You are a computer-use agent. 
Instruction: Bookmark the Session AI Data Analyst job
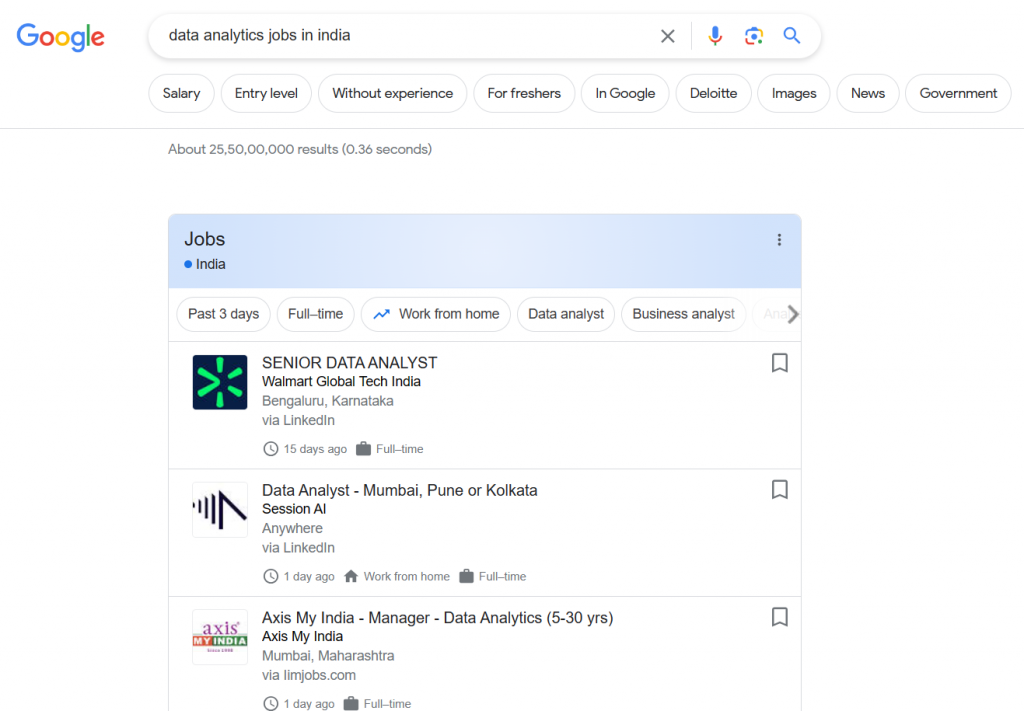(x=780, y=490)
